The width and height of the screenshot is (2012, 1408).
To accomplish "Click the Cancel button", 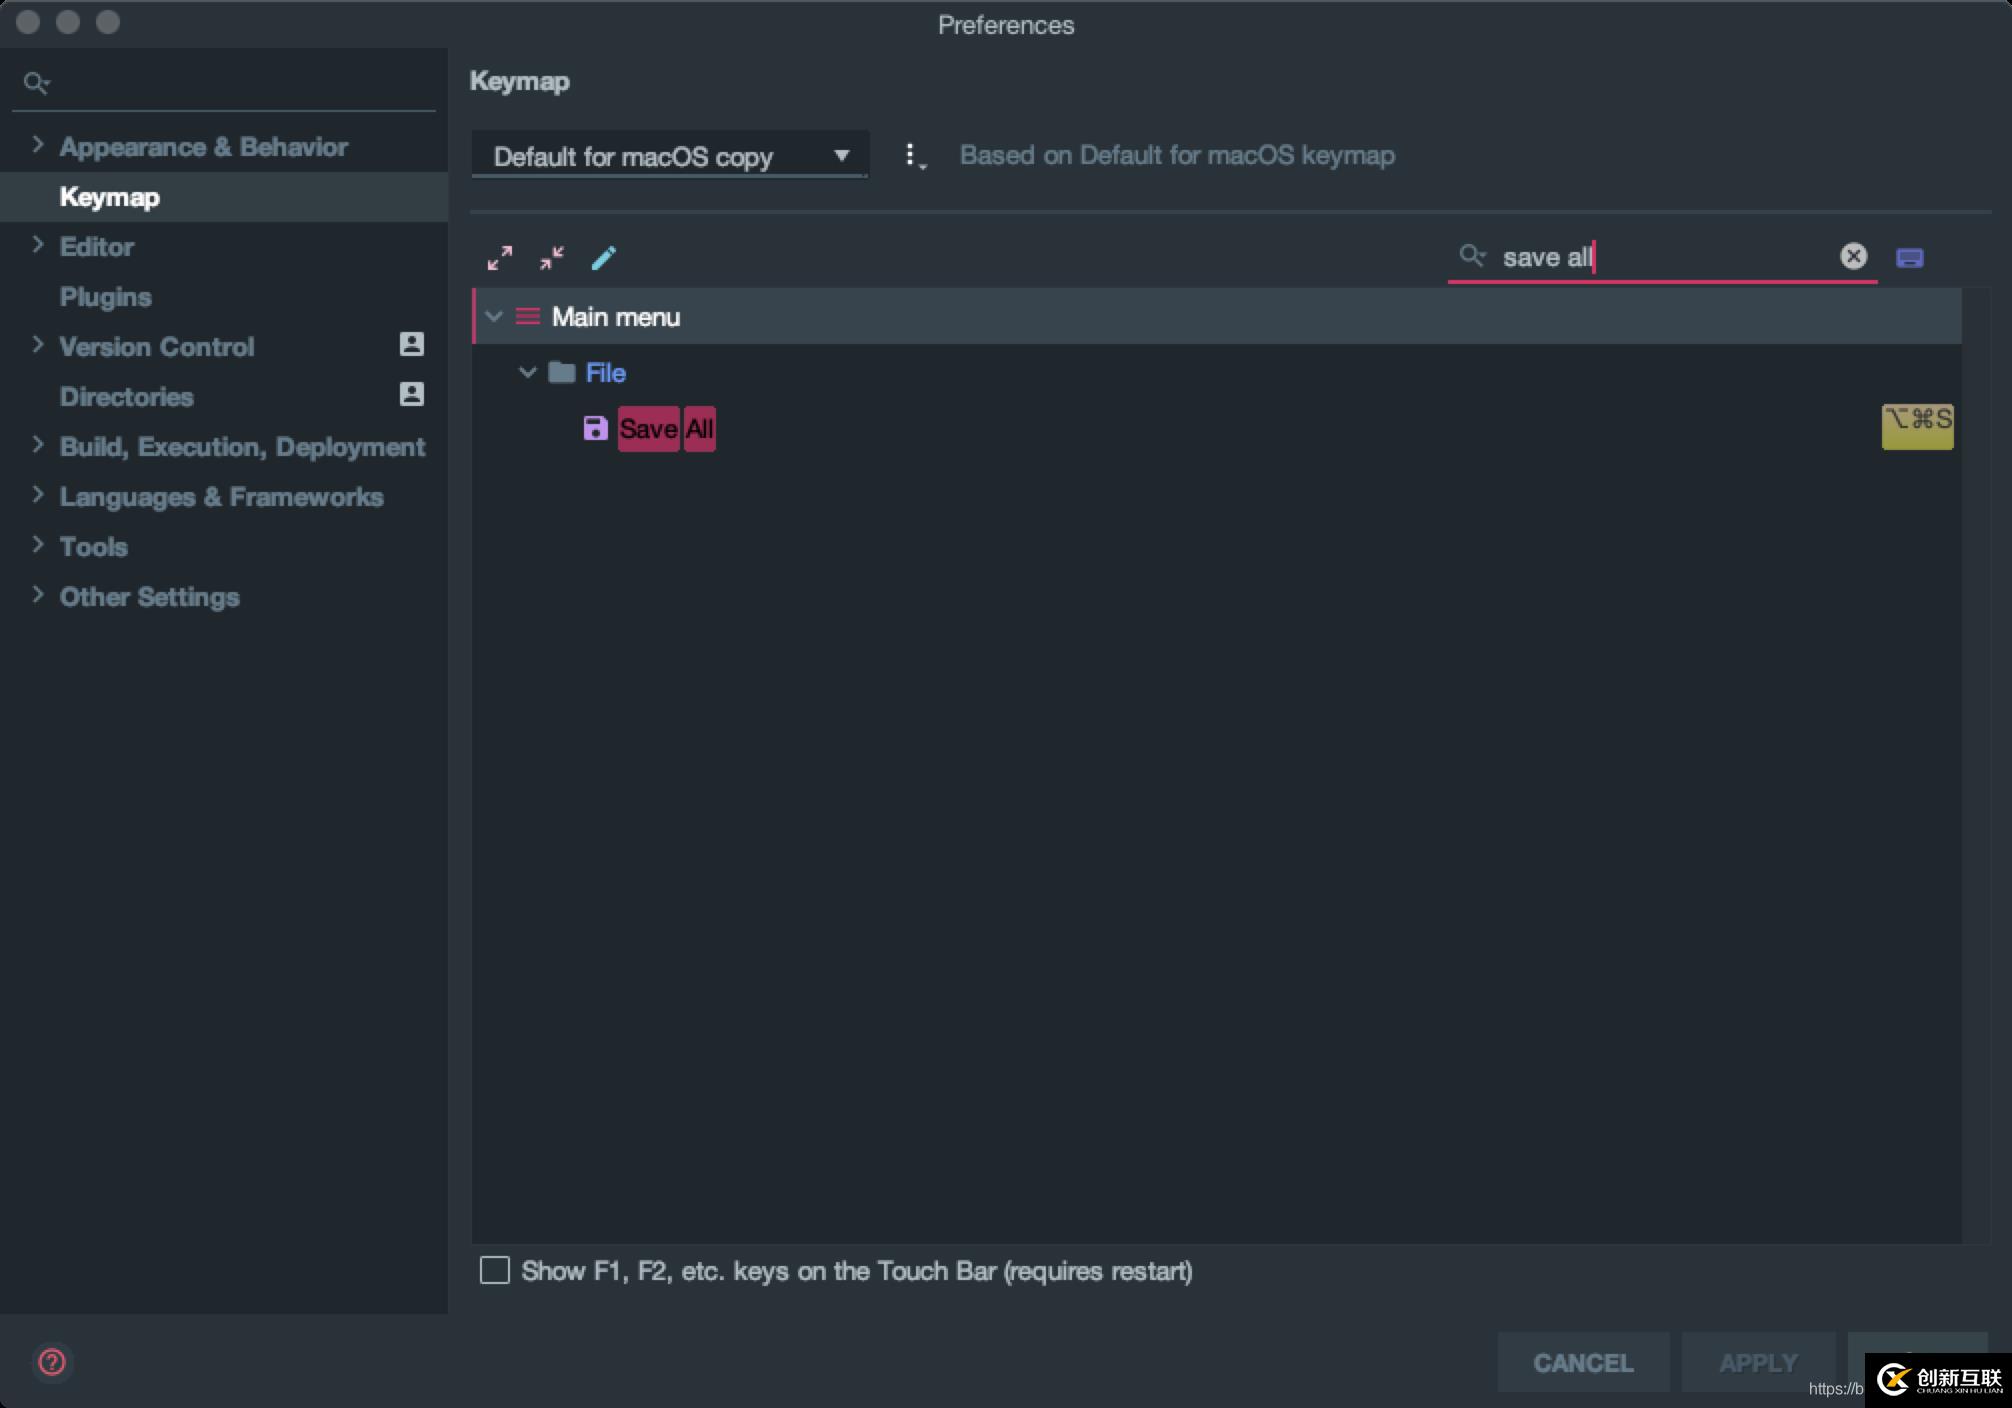I will [1582, 1362].
